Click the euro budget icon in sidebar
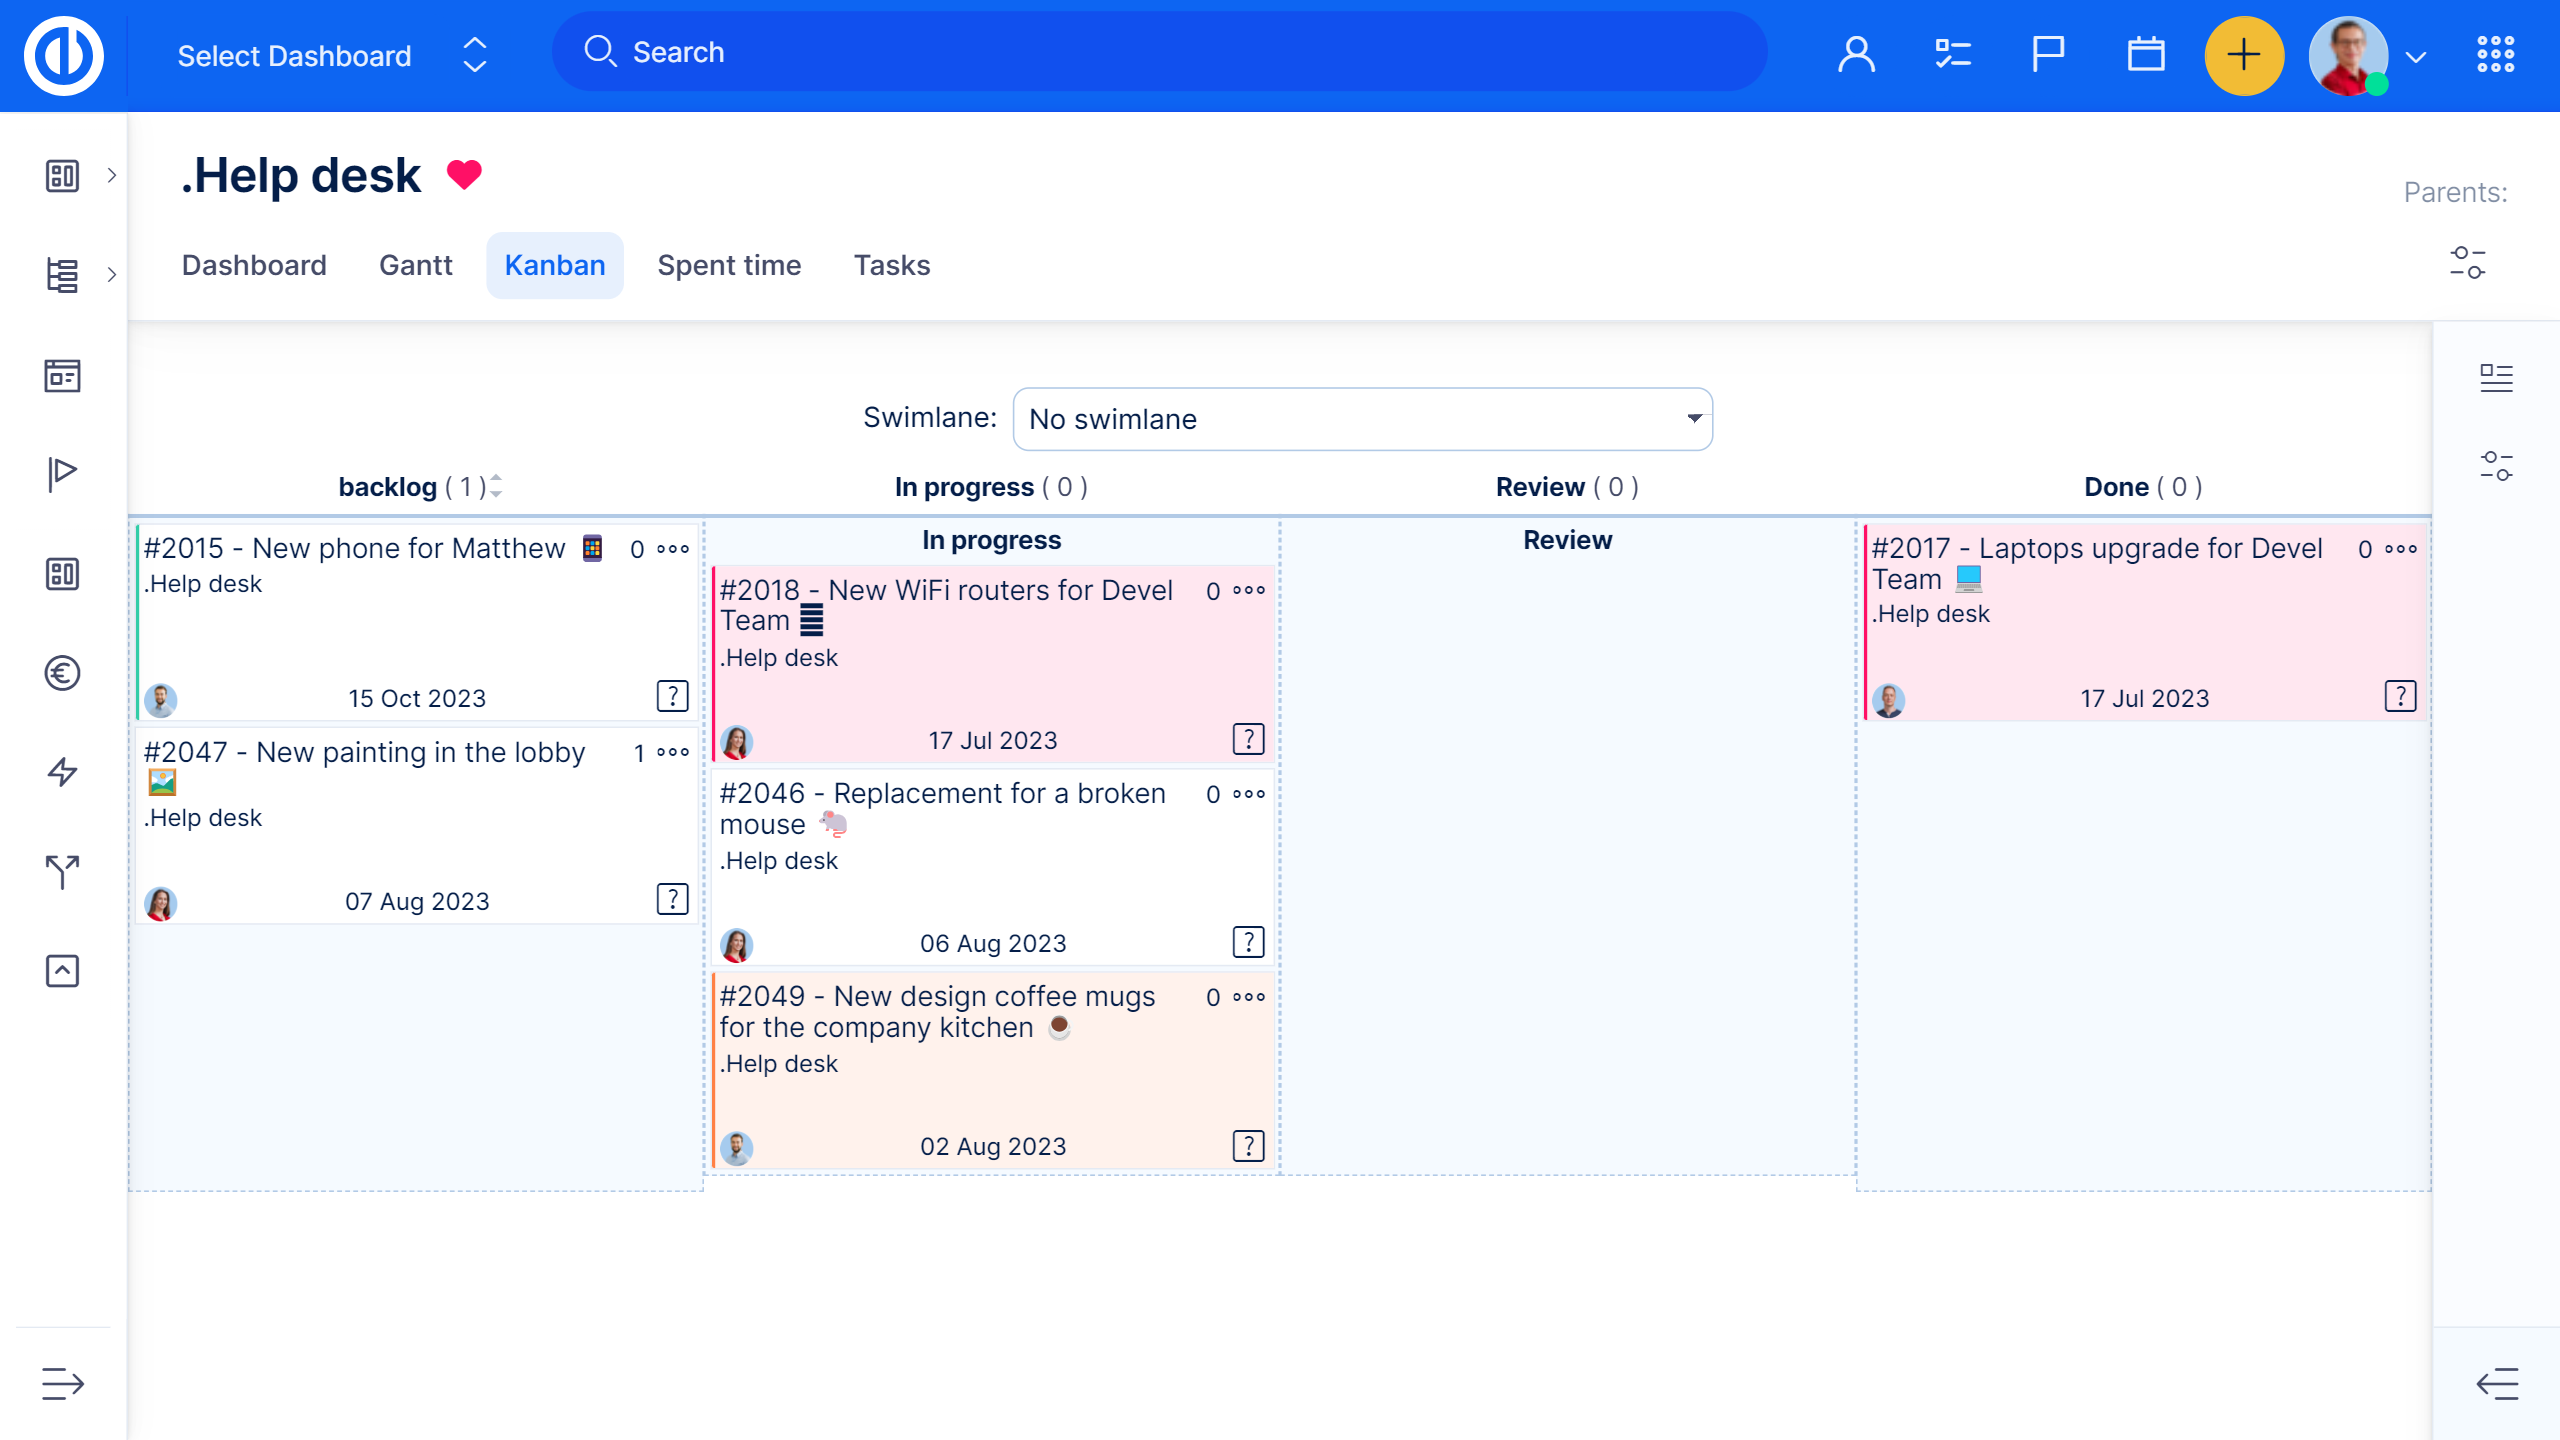Image resolution: width=2560 pixels, height=1440 pixels. coord(62,673)
